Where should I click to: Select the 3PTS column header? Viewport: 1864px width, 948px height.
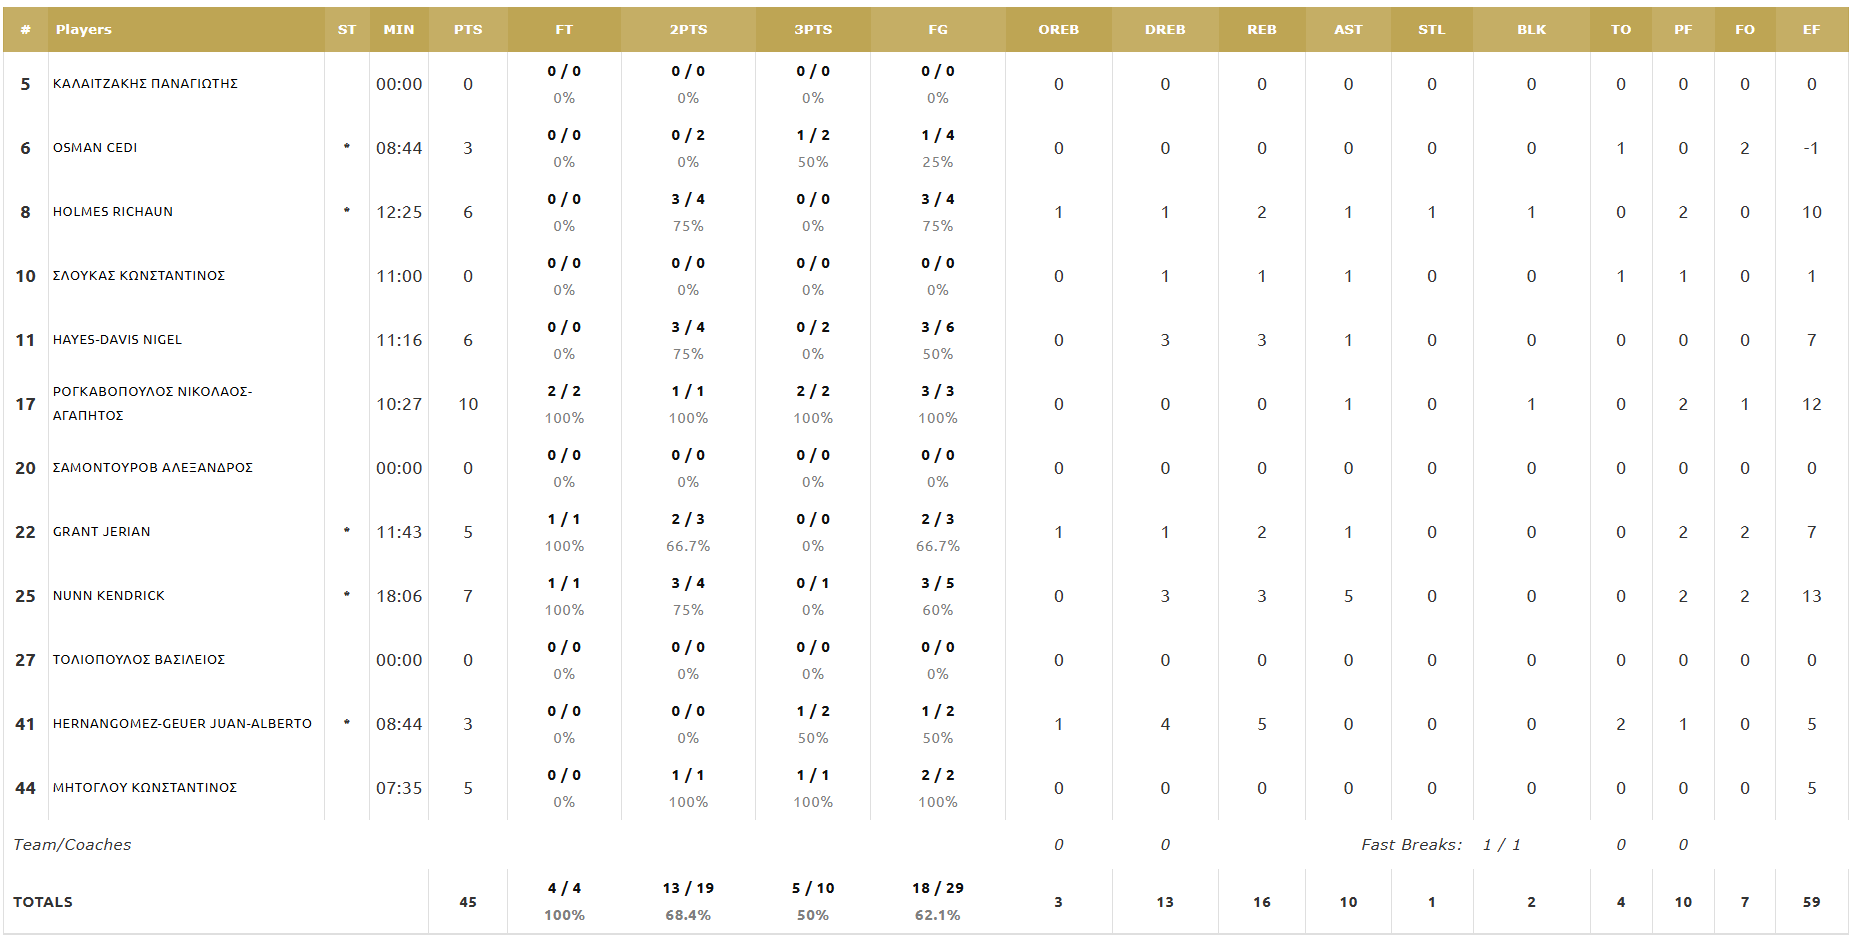[x=813, y=30]
